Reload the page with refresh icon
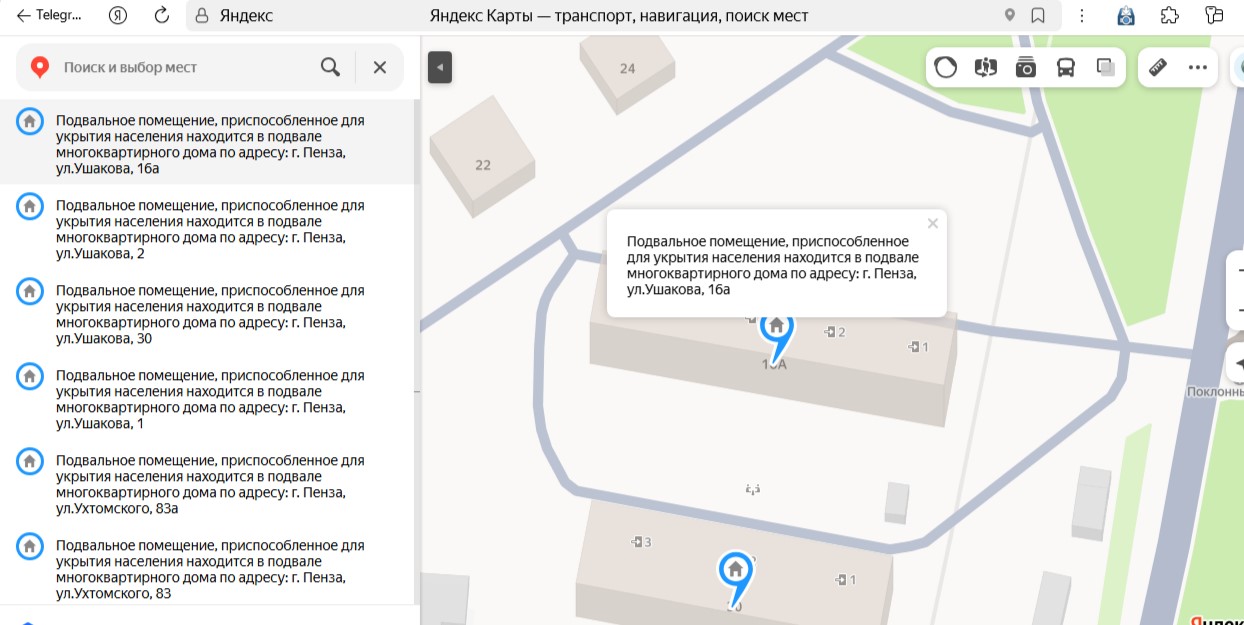The width and height of the screenshot is (1244, 625). (162, 16)
